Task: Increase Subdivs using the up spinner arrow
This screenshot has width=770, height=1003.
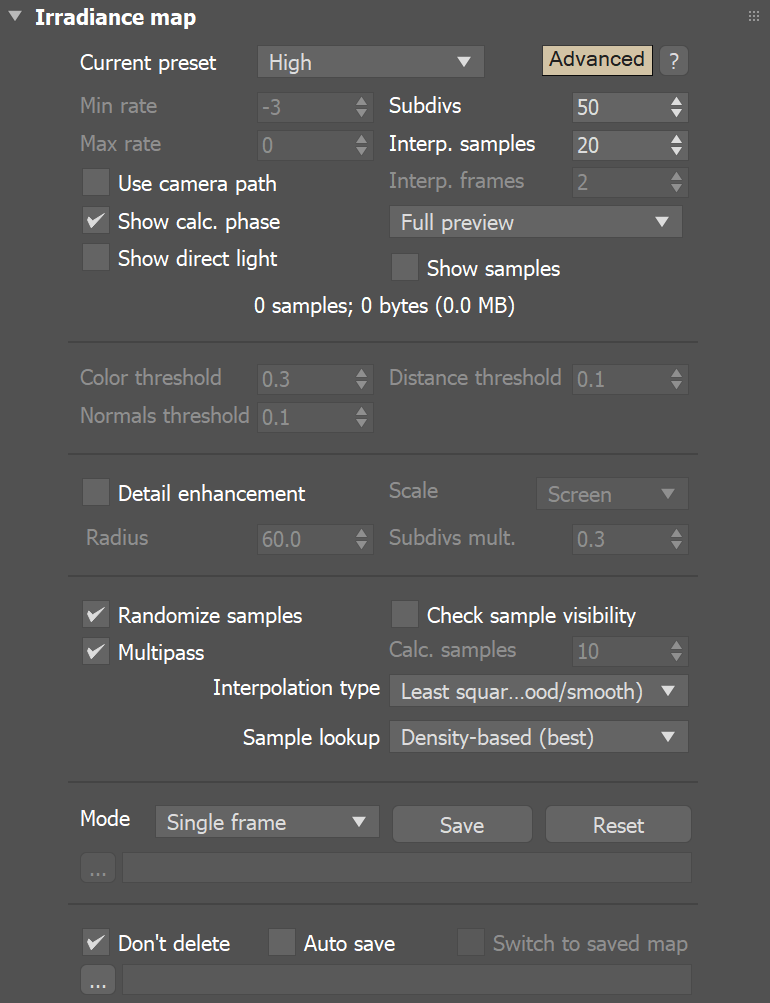Action: point(678,100)
